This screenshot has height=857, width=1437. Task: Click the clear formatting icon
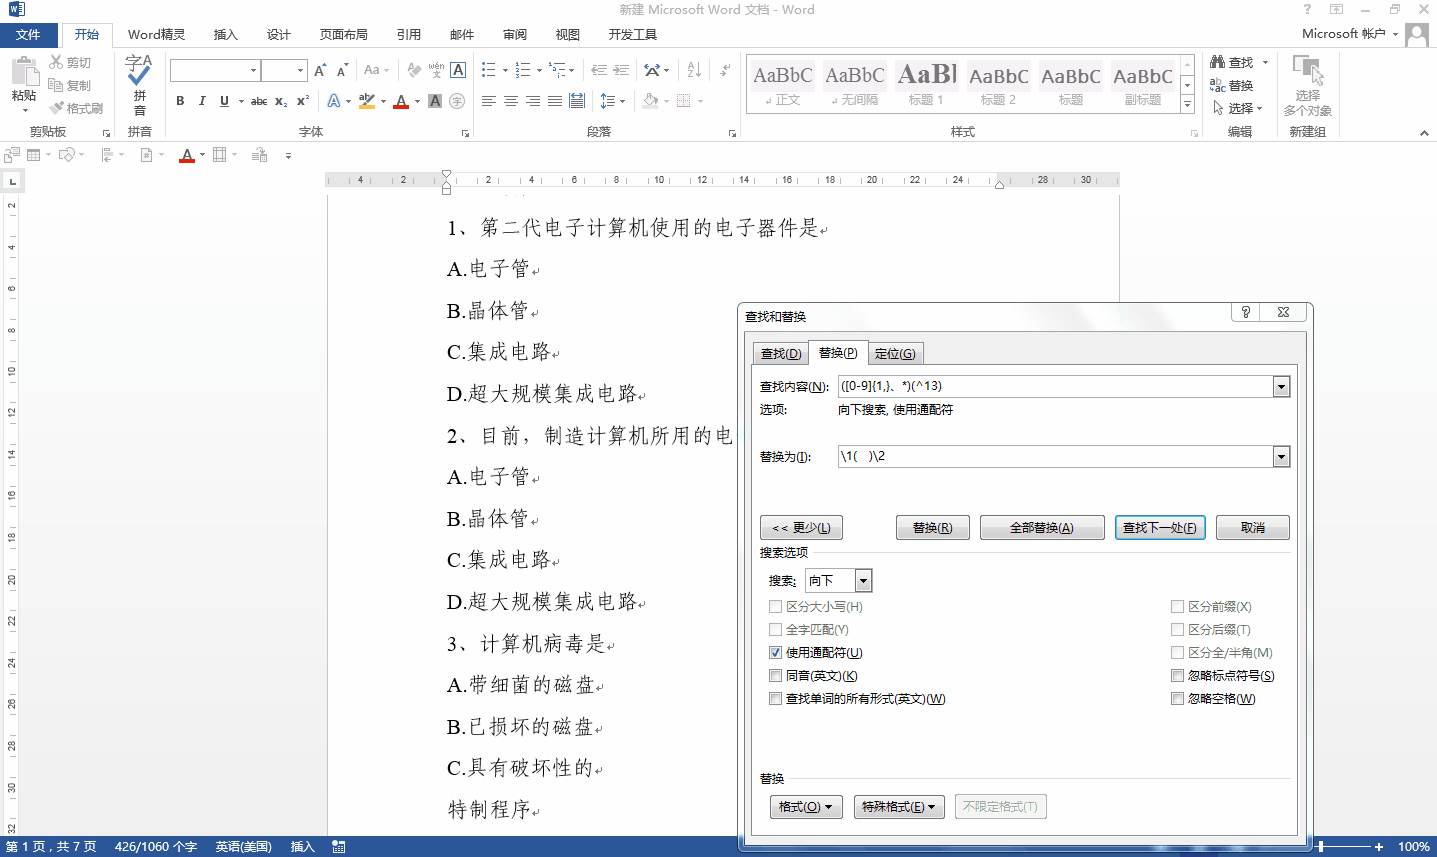[414, 70]
